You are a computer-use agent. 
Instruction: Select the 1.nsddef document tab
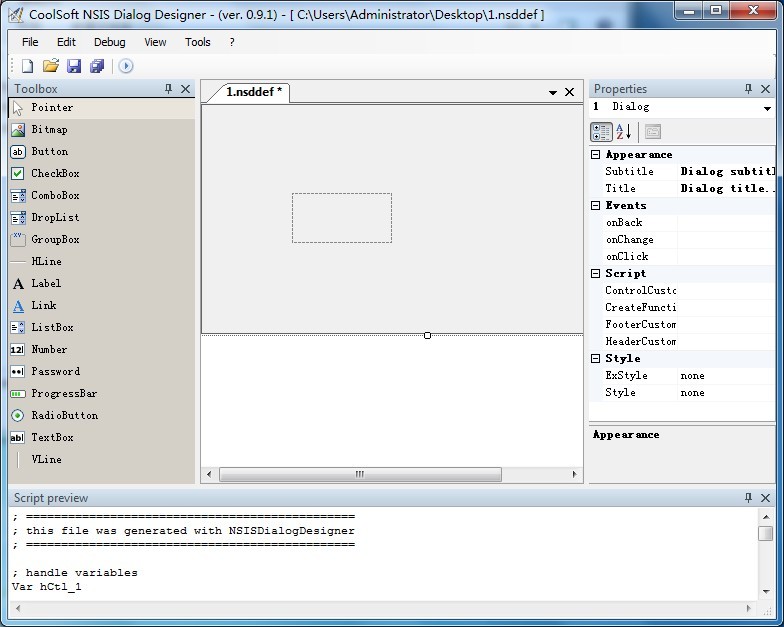253,92
